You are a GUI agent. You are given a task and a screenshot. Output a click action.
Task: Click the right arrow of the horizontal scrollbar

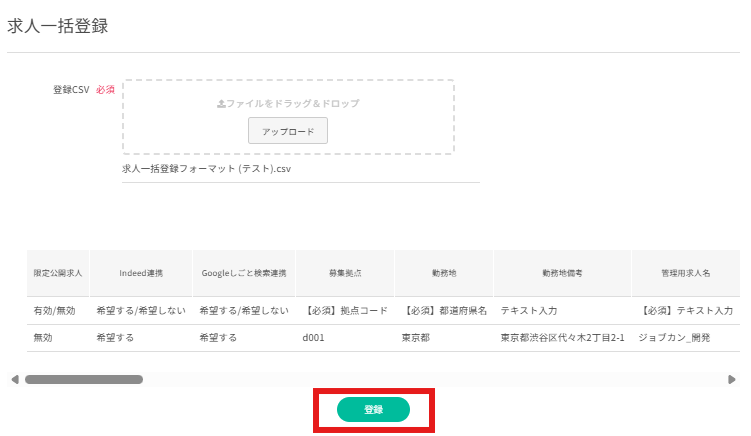coord(732,380)
